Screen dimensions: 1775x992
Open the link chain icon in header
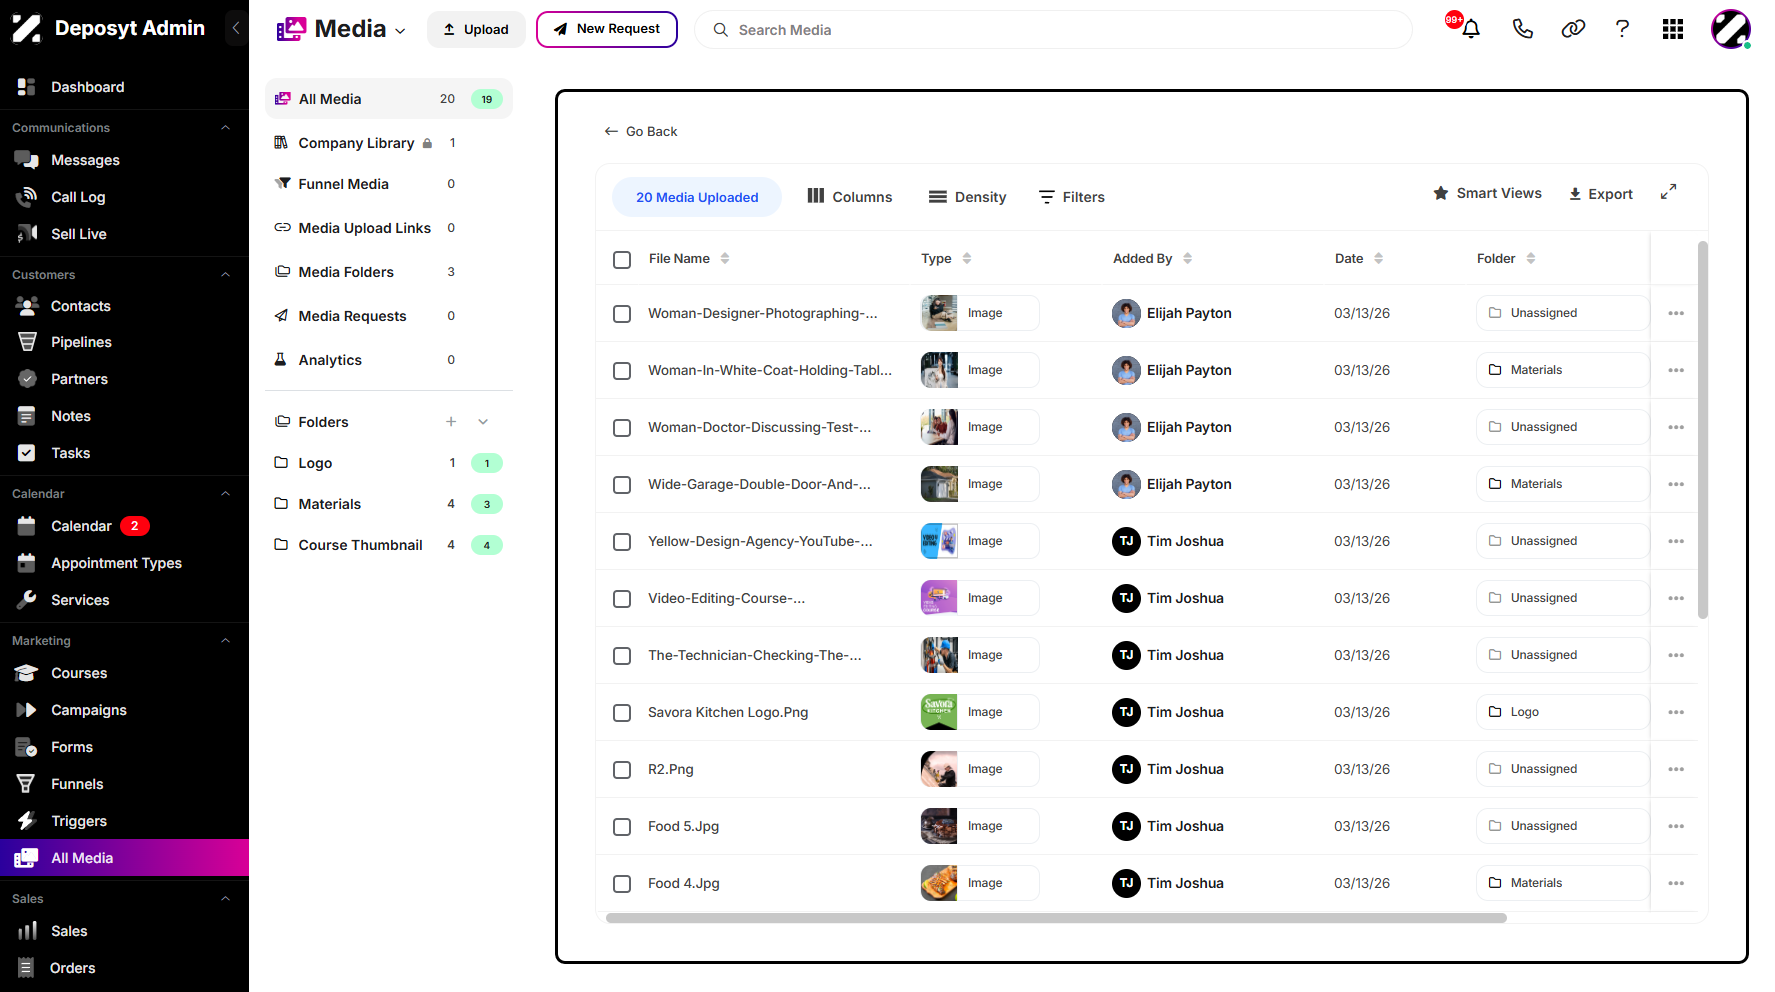pos(1573,29)
